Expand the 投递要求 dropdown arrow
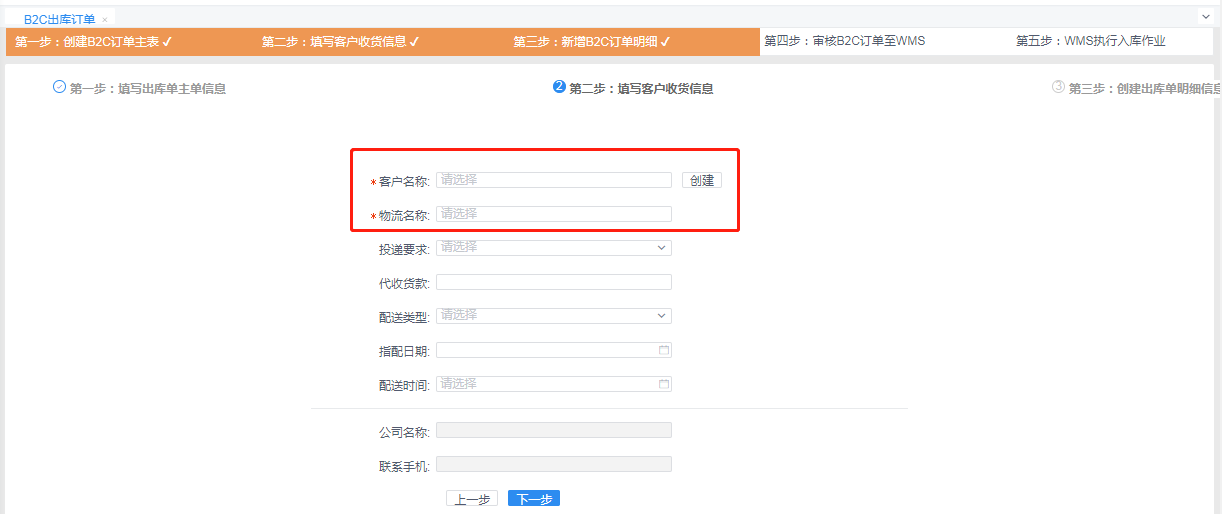 pos(662,248)
